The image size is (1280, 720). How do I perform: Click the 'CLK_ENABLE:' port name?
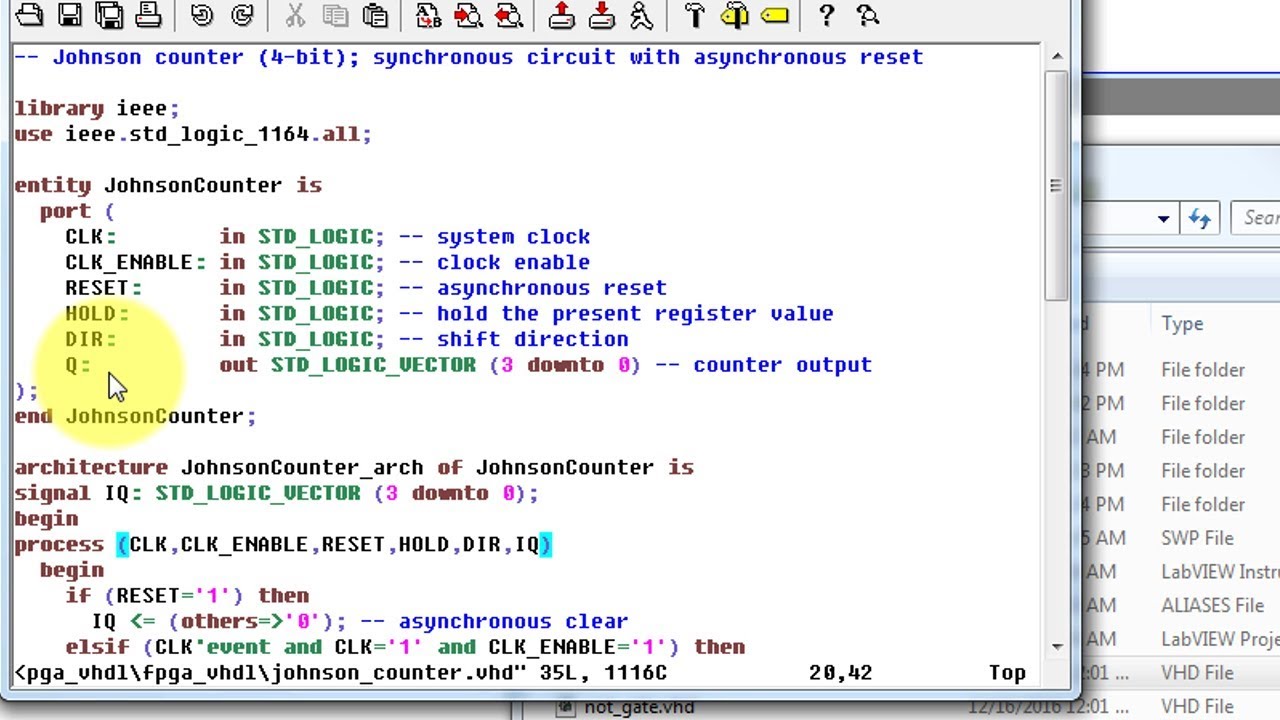(x=136, y=262)
